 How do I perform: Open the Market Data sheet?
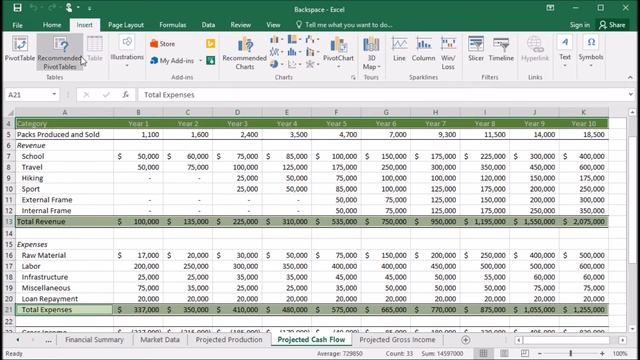[160, 340]
